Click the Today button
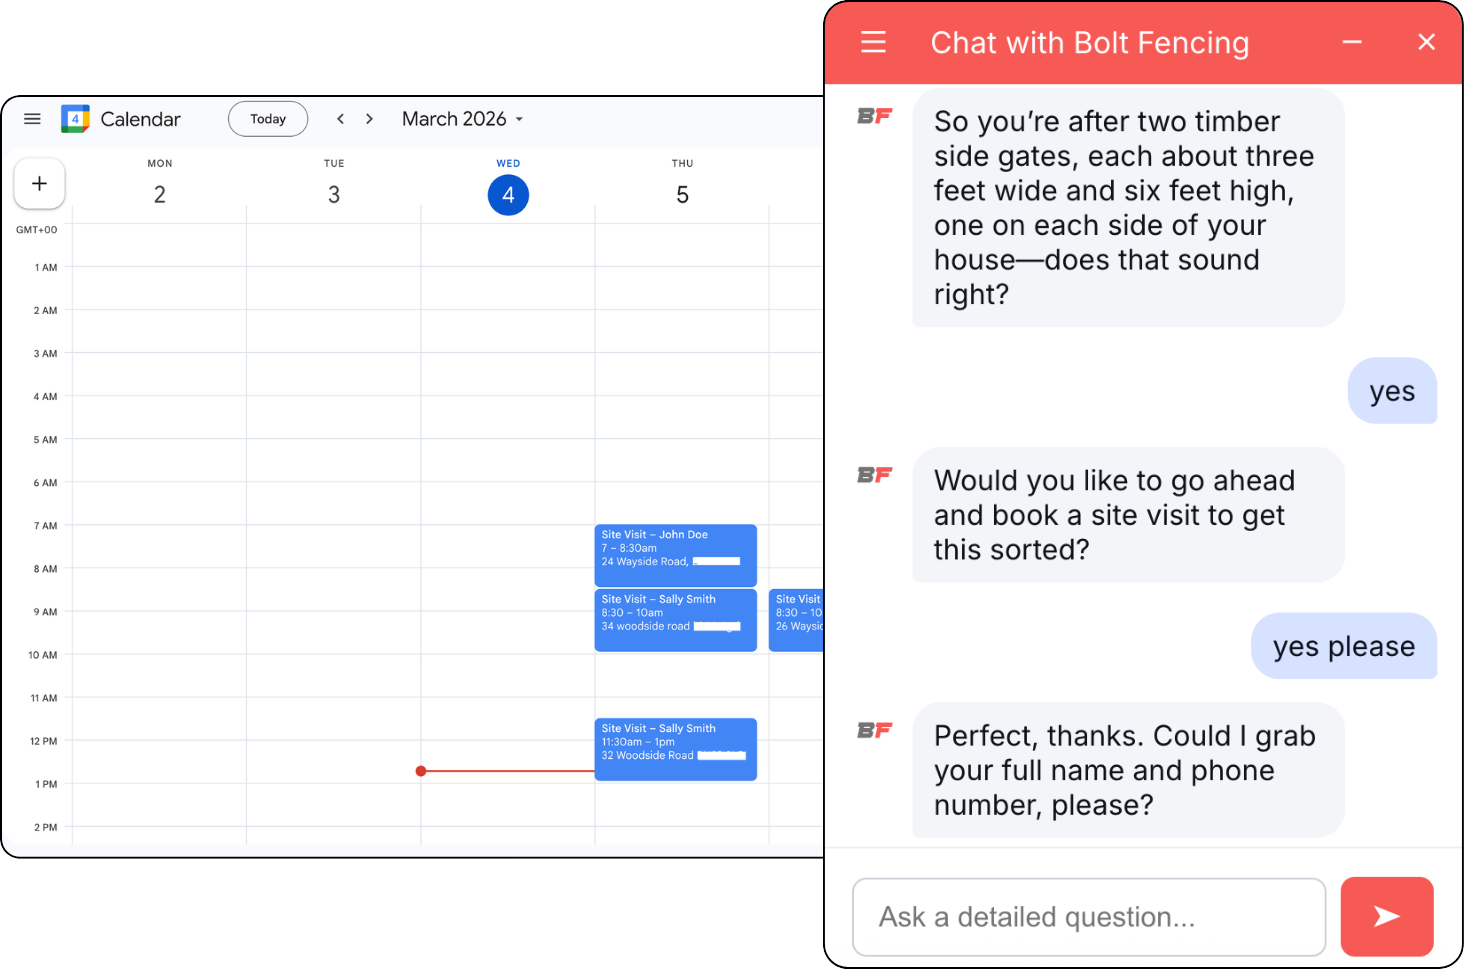 (268, 119)
